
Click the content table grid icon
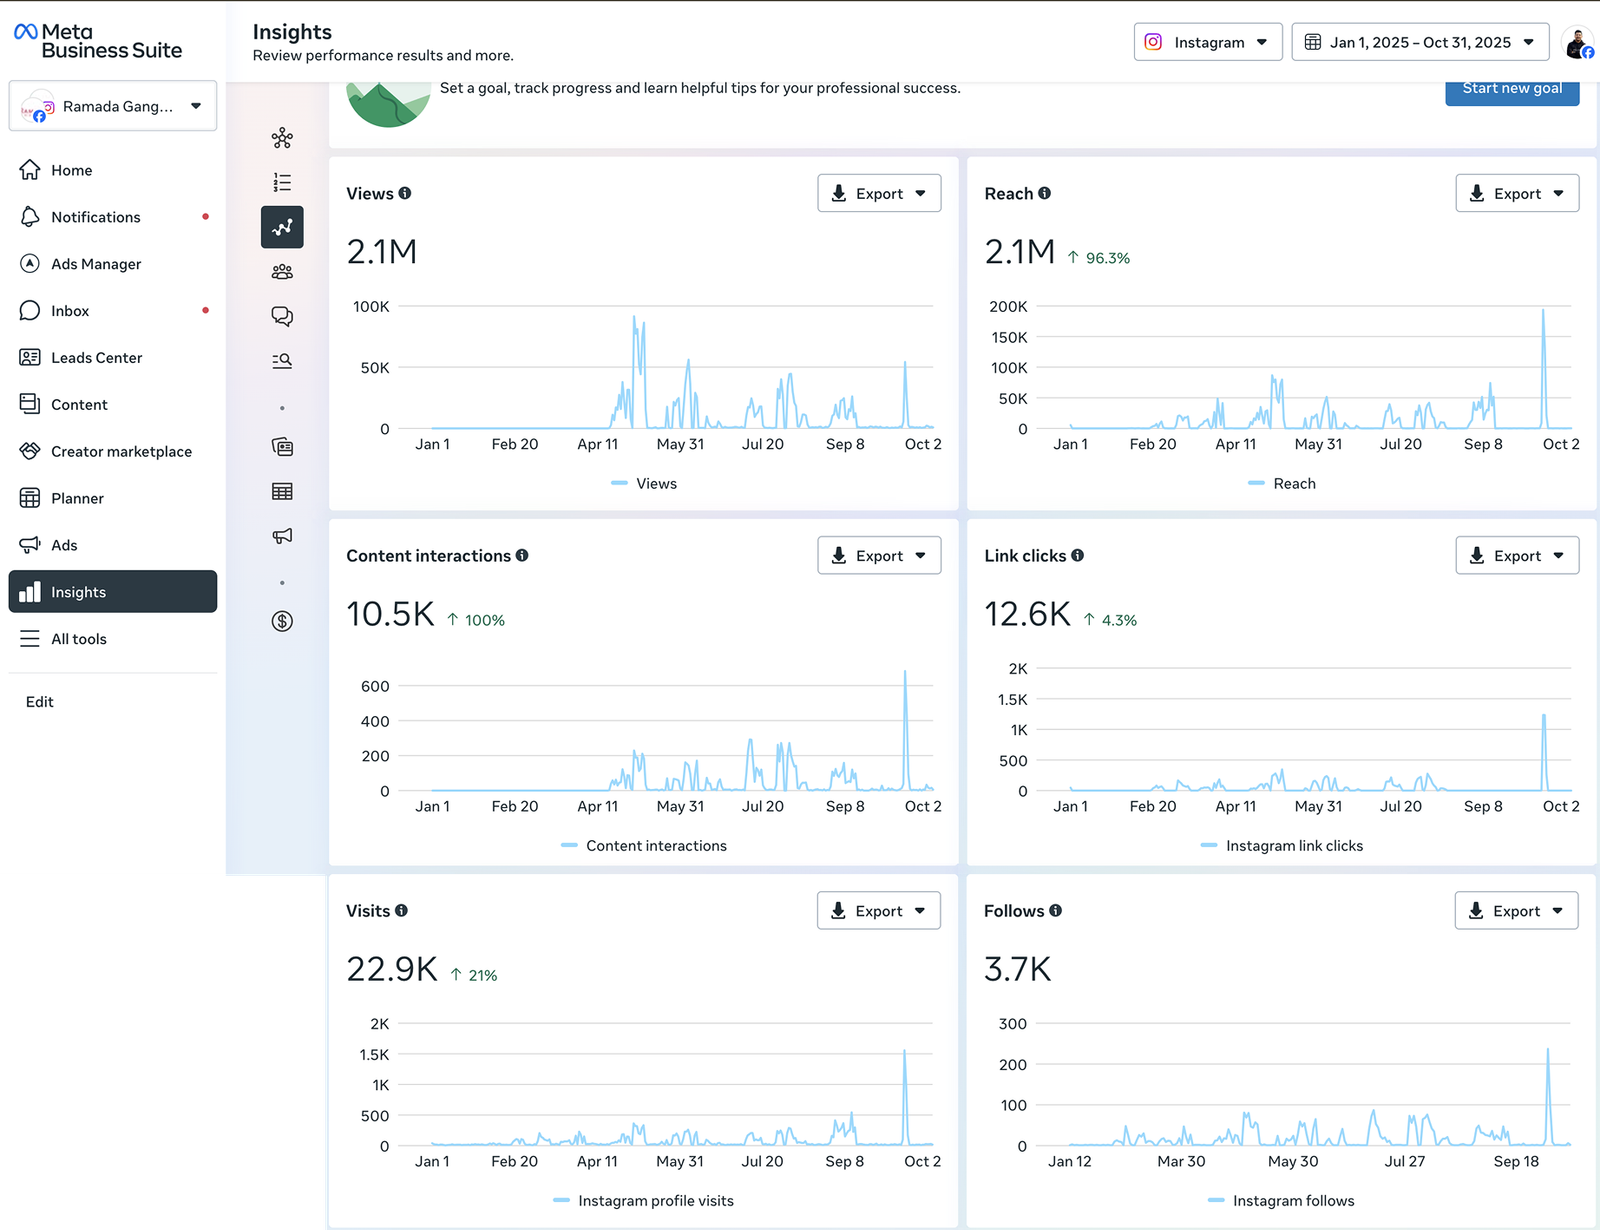coord(282,491)
